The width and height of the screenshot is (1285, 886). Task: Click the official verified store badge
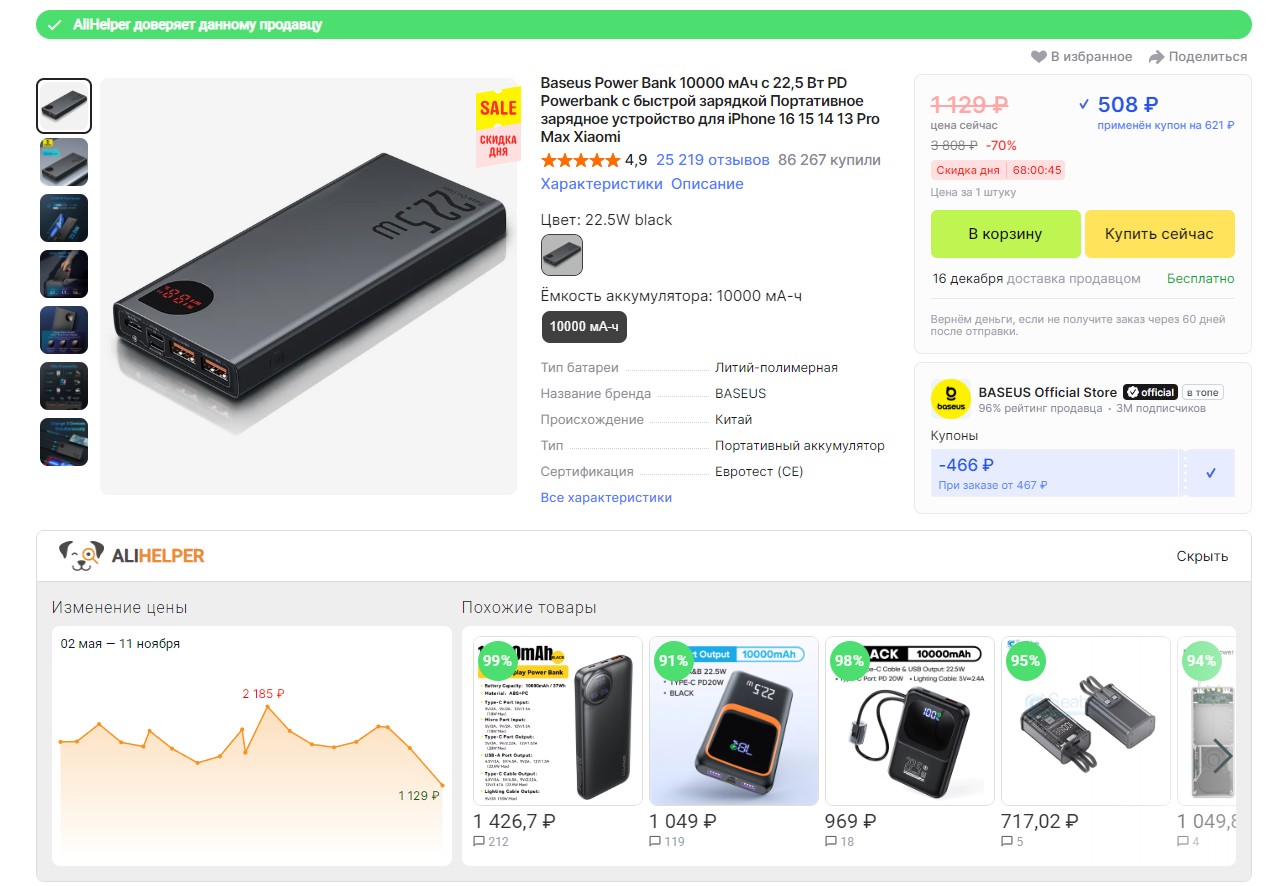click(1150, 392)
